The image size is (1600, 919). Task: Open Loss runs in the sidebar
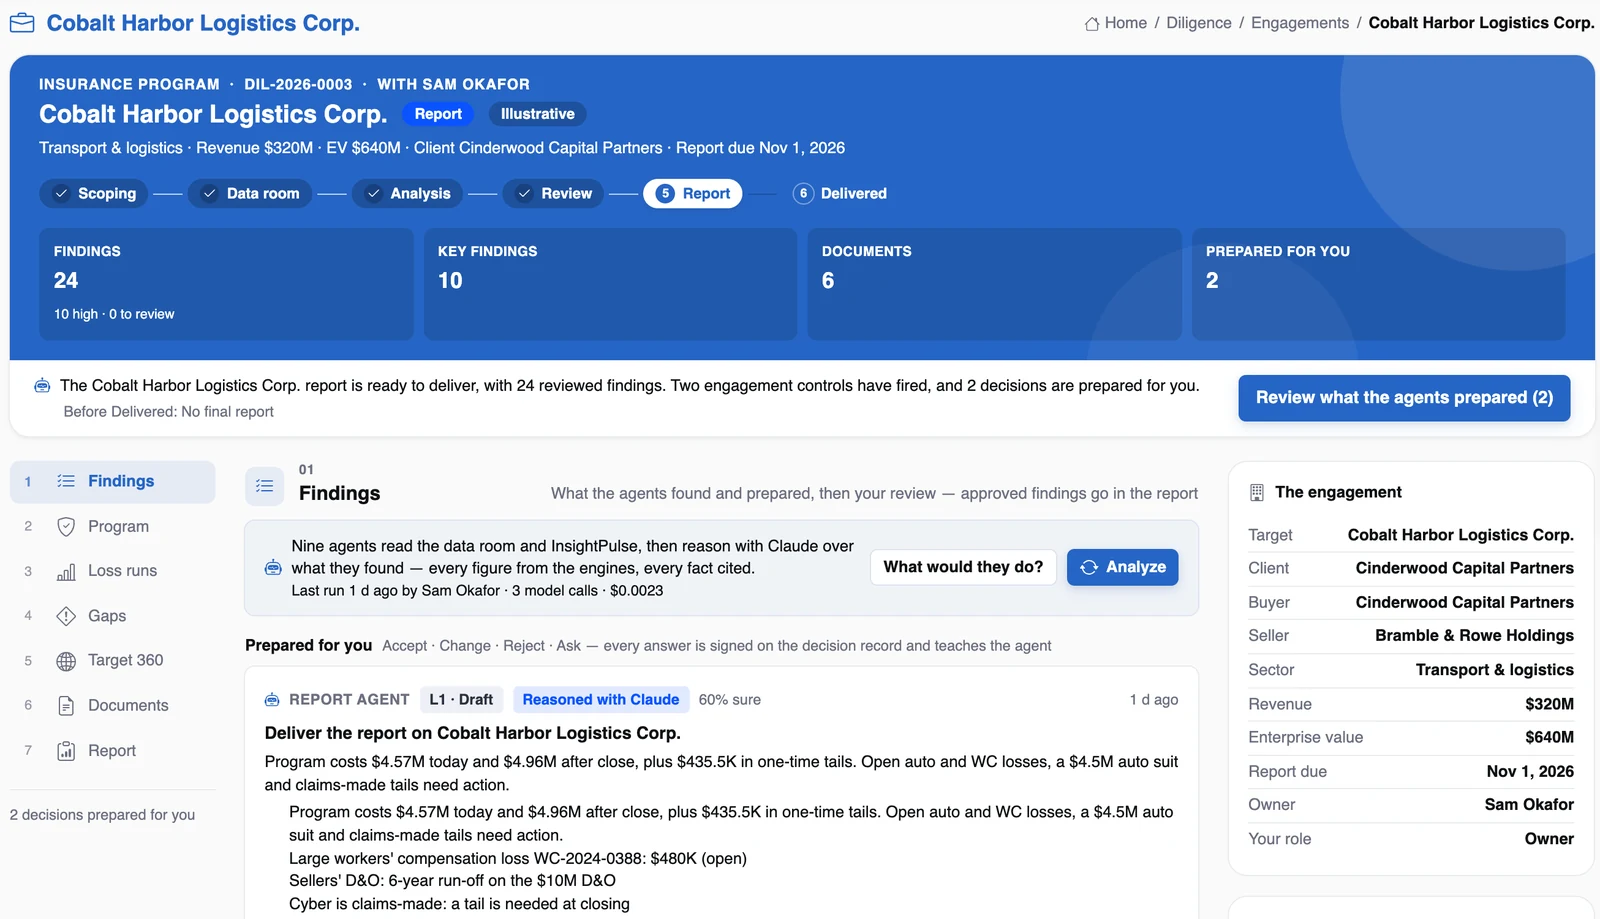click(x=112, y=571)
